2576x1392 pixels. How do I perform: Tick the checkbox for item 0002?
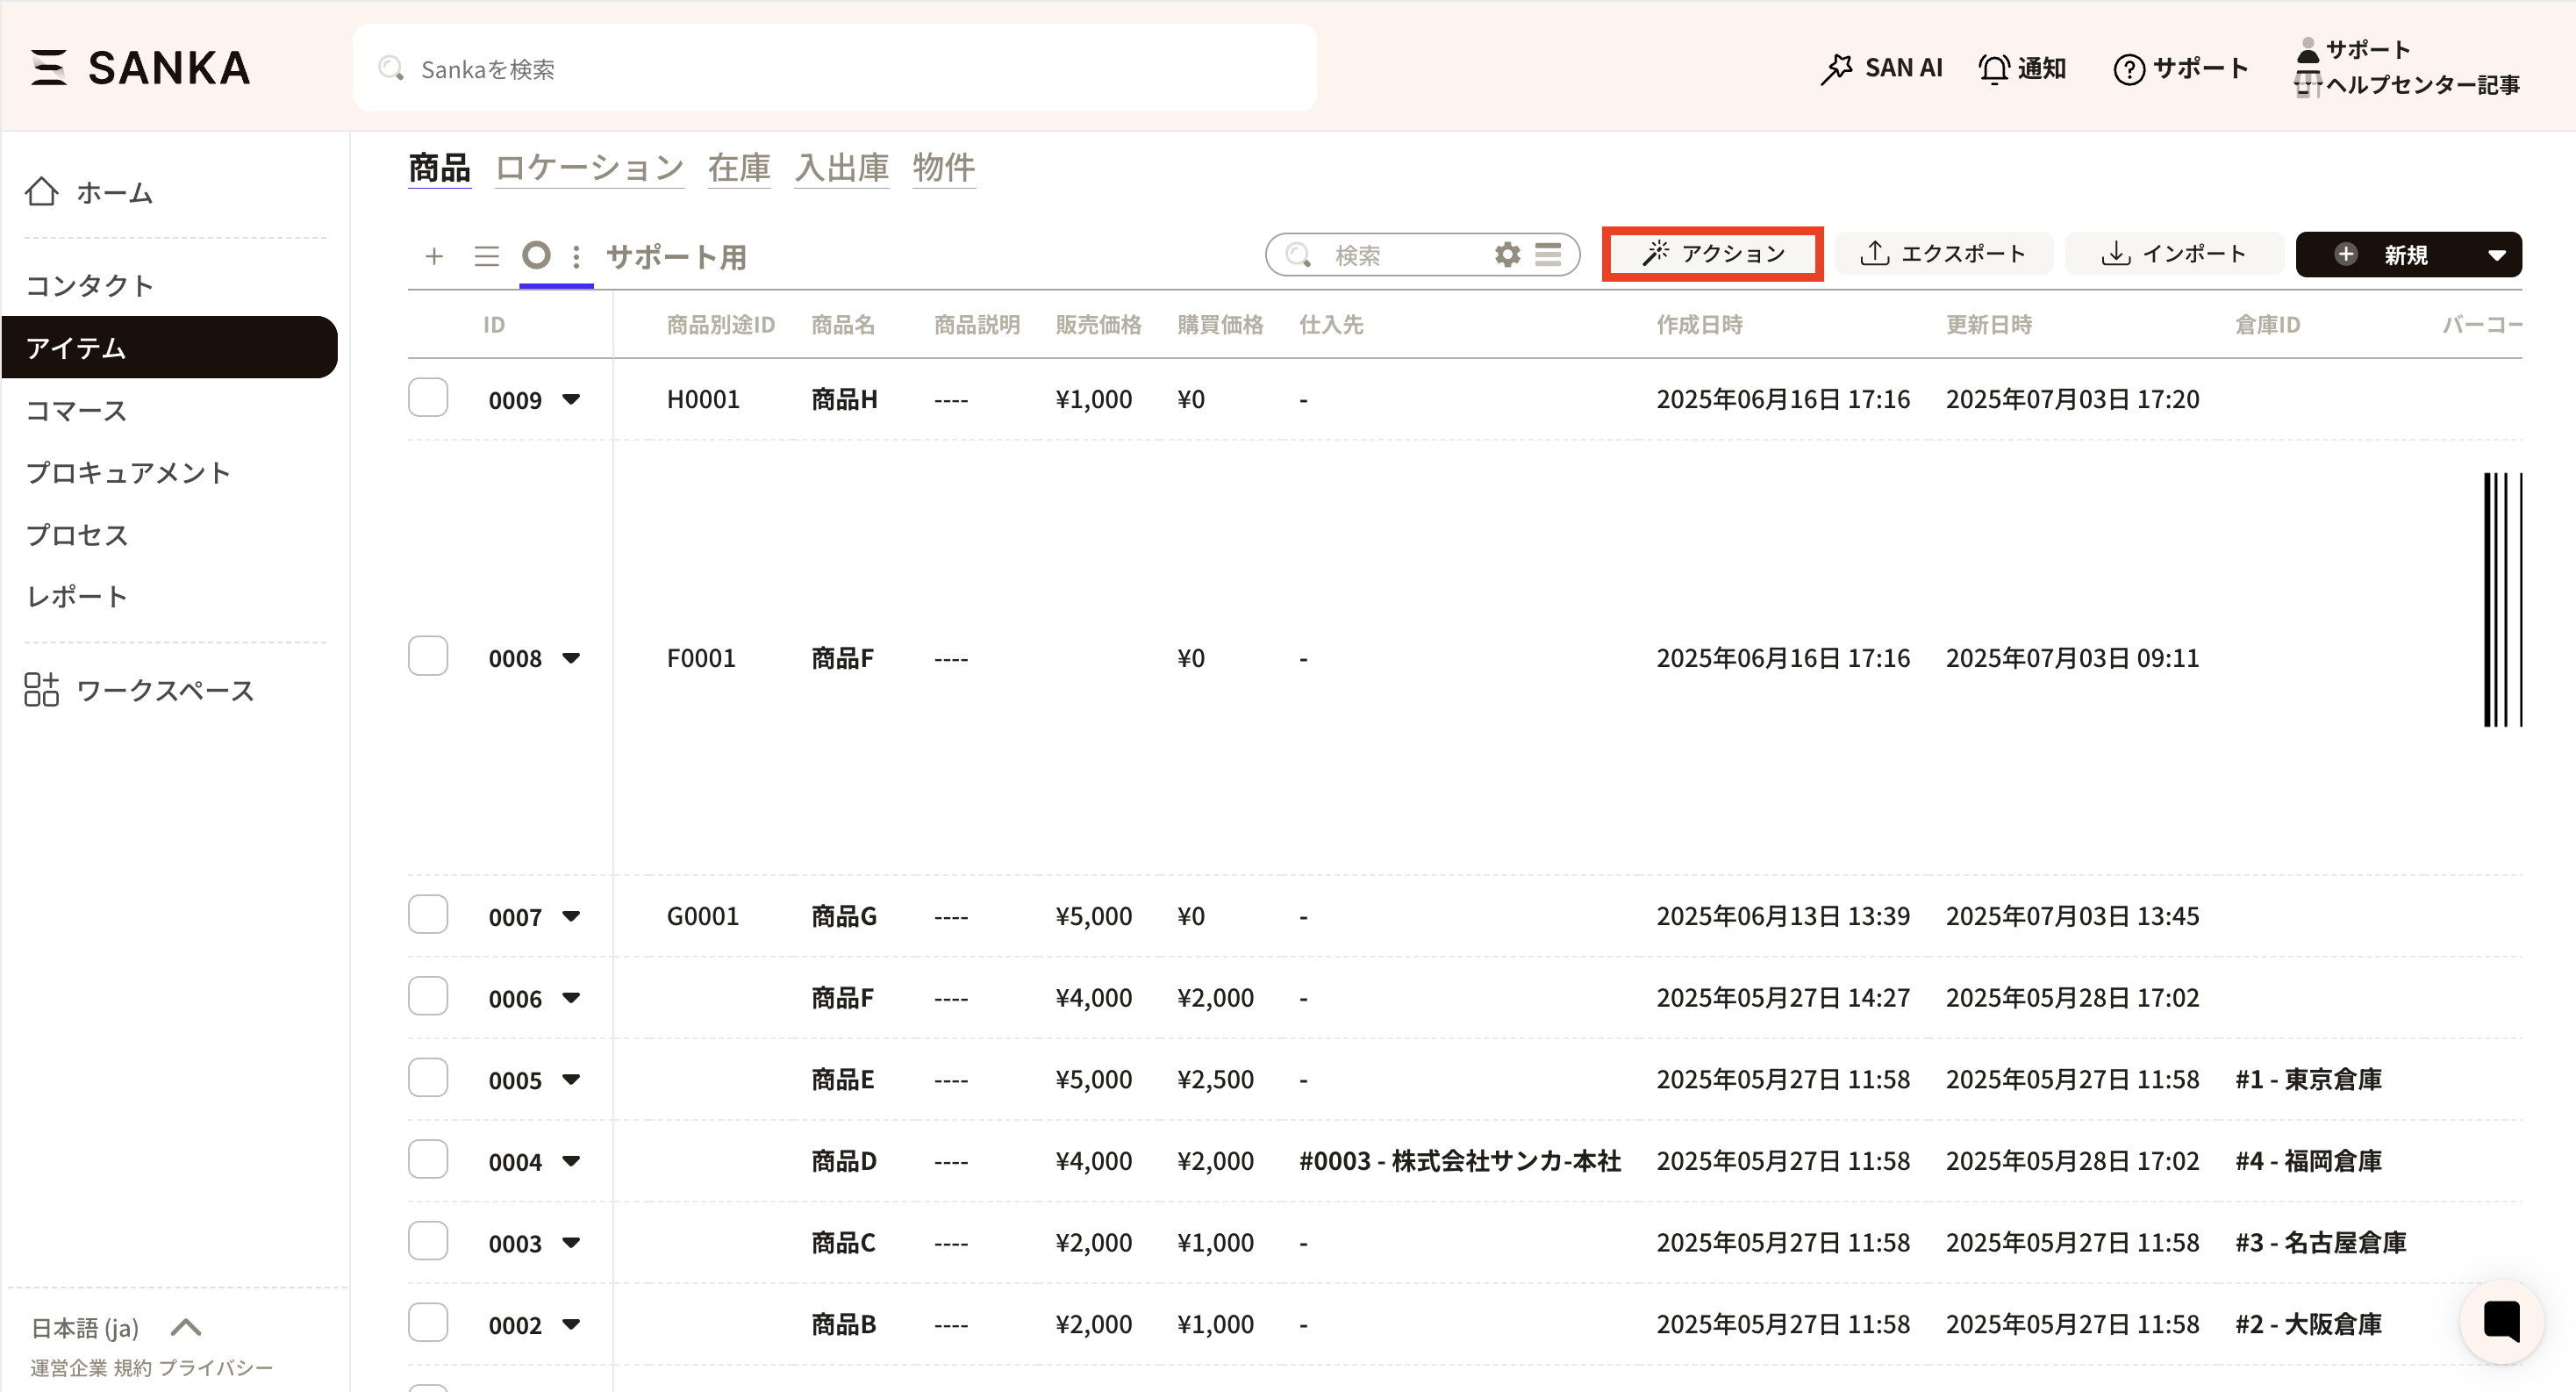coord(428,1323)
